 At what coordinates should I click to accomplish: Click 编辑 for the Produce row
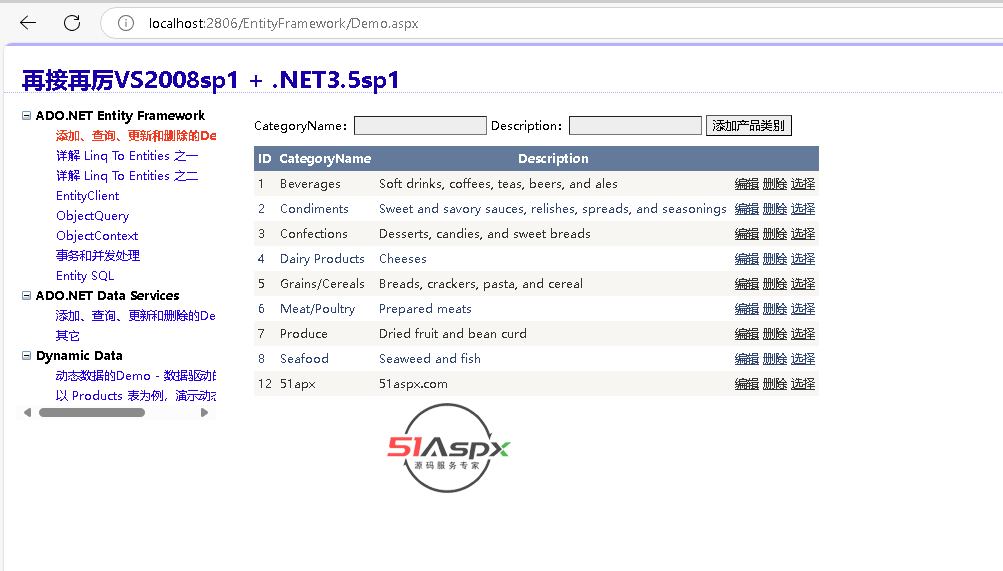pyautogui.click(x=746, y=334)
